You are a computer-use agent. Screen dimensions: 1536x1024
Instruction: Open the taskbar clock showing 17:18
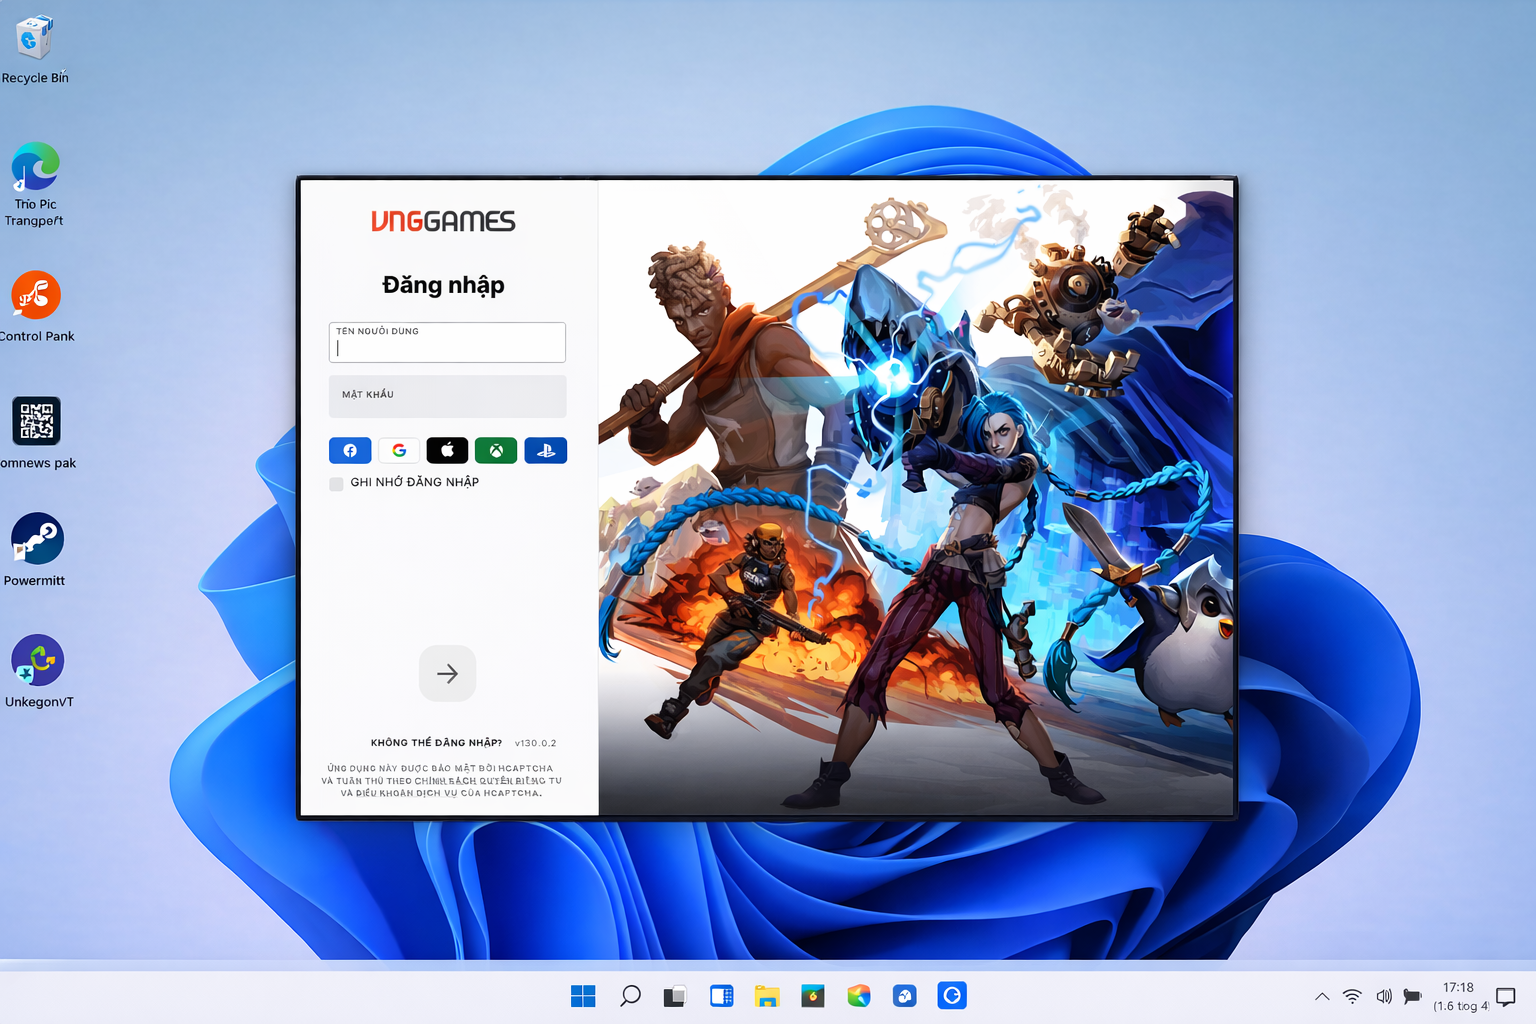[x=1459, y=996]
